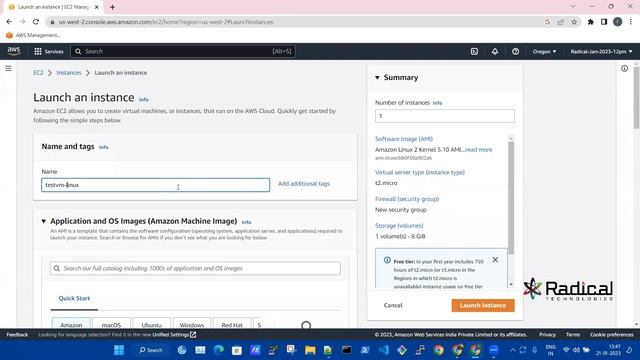
Task: Open the Privacy footer link
Action: (x=547, y=335)
